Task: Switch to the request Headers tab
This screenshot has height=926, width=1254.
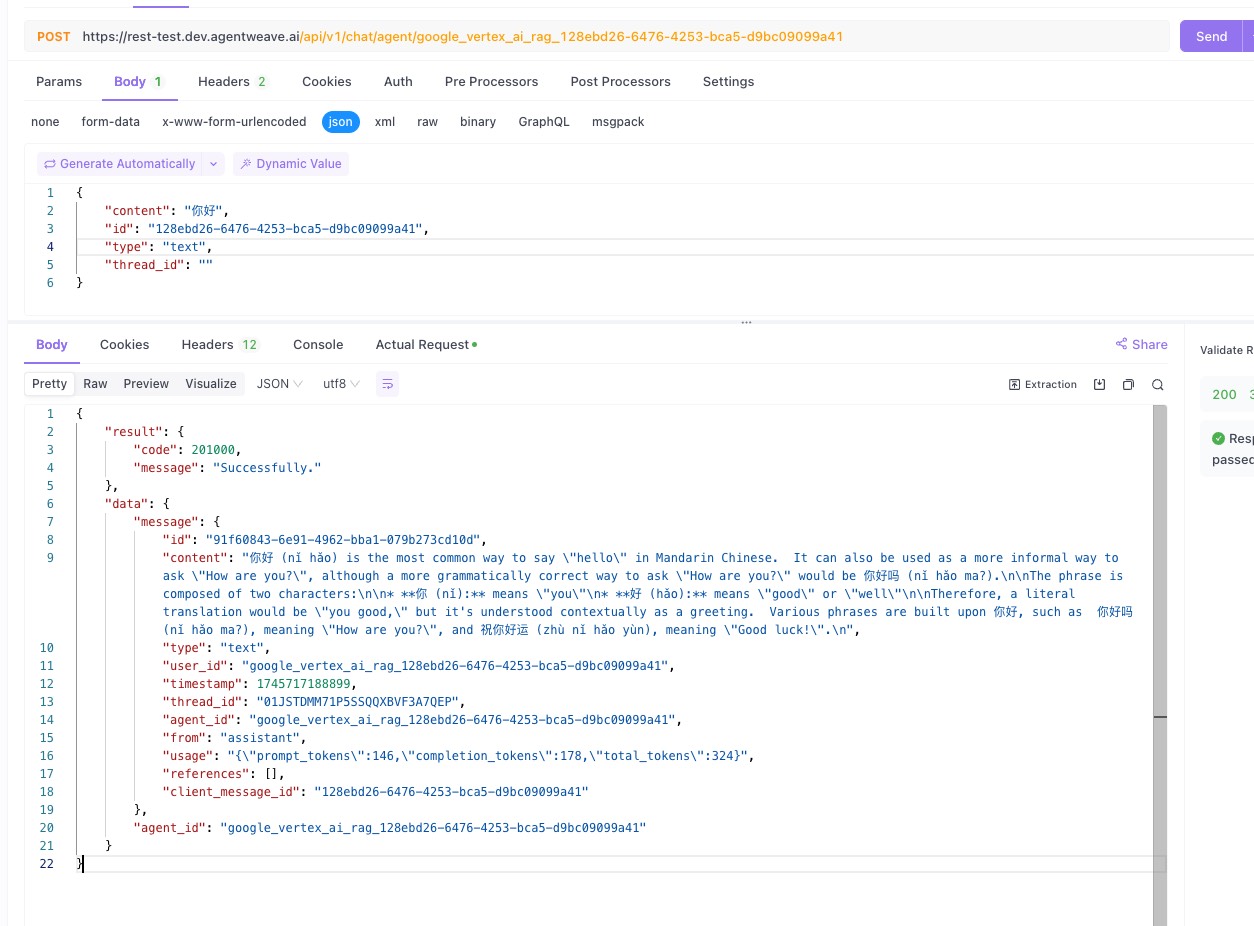Action: 231,82
